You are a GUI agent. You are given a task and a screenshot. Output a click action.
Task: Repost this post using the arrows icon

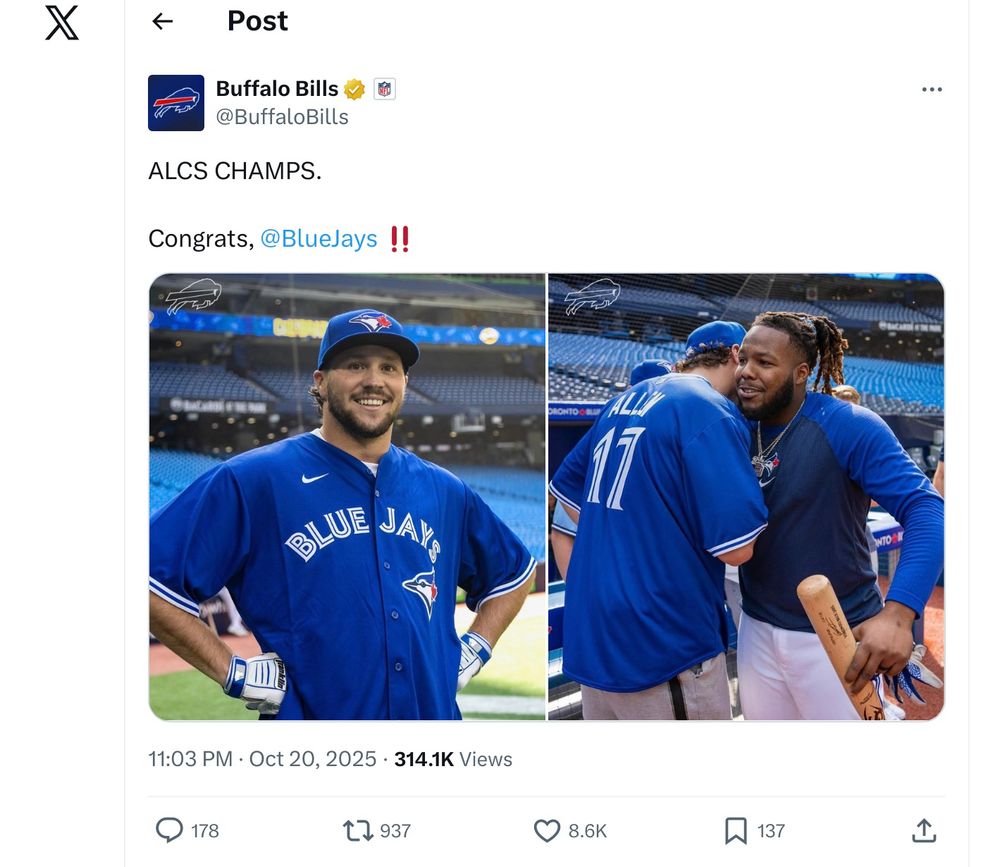[x=357, y=830]
